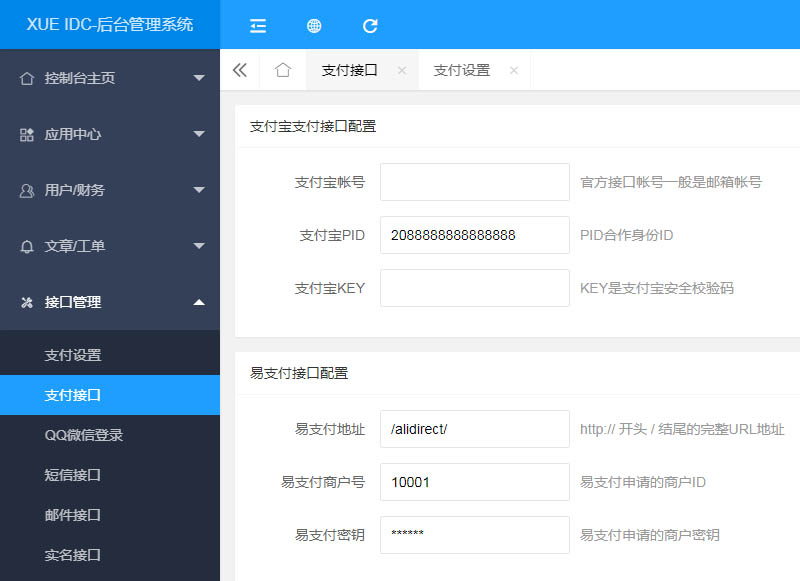Open QQ微信登录 in the sidebar
The image size is (800, 581).
tap(110, 435)
